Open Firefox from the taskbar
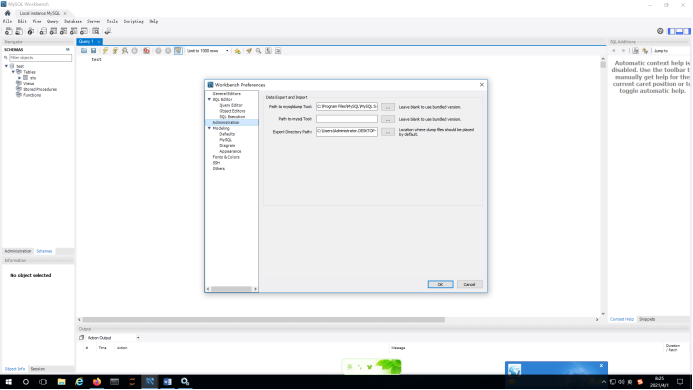 coord(97,382)
